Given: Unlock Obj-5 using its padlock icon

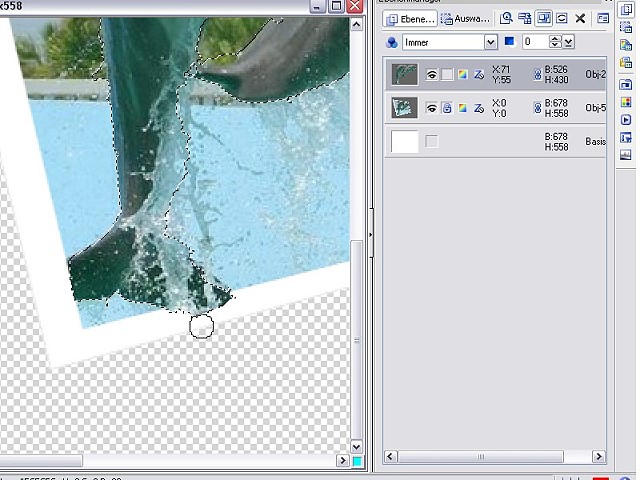Looking at the screenshot, I should click(x=447, y=108).
